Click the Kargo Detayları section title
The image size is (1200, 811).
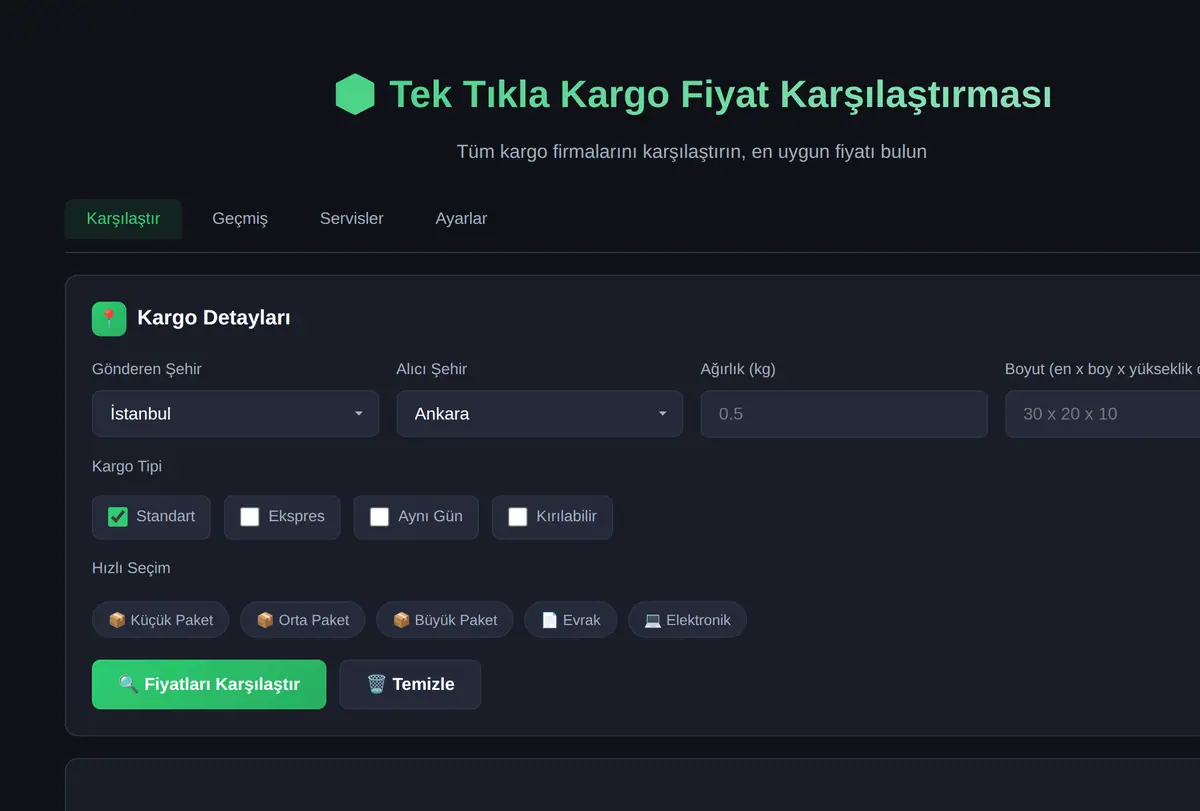click(x=214, y=318)
